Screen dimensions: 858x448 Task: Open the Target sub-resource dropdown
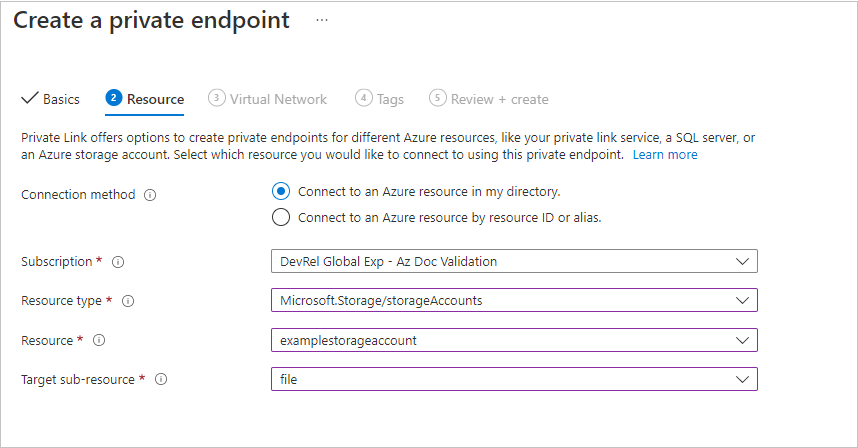(741, 380)
